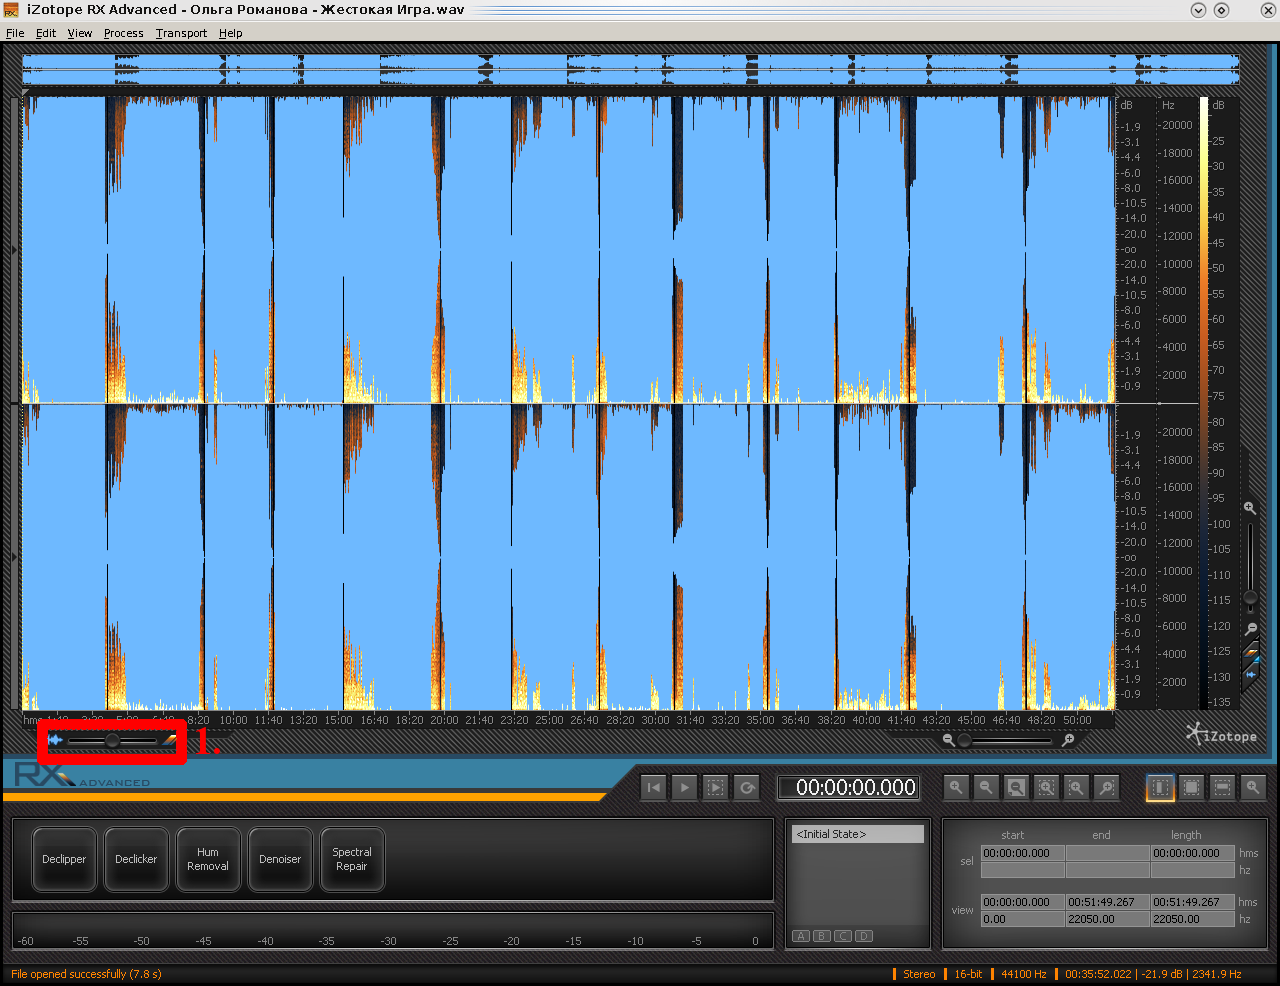Image resolution: width=1280 pixels, height=986 pixels.
Task: Open the Spectral Repair module
Action: click(352, 859)
